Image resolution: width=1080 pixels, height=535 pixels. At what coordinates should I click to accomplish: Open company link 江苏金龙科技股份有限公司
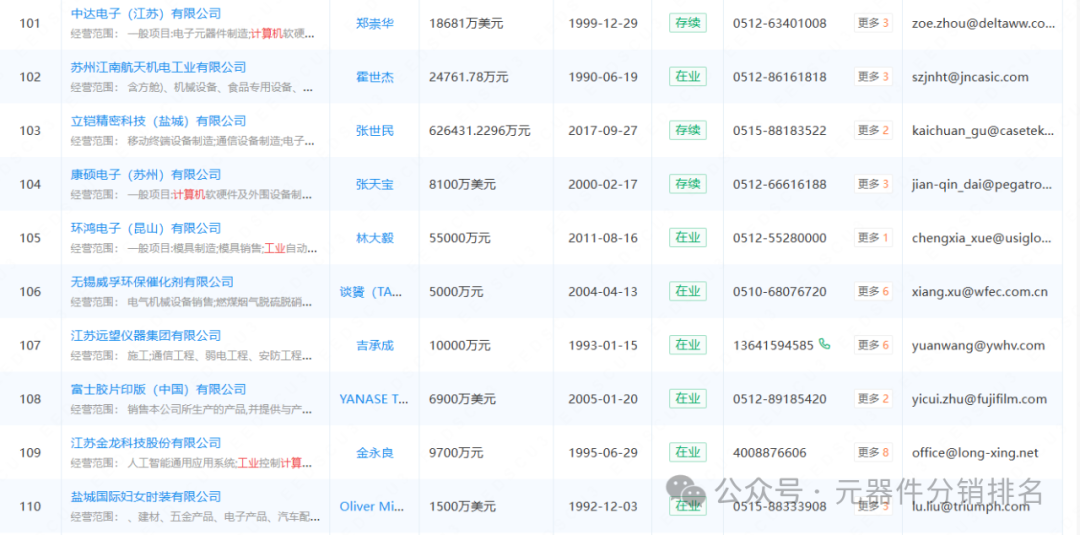[x=146, y=443]
